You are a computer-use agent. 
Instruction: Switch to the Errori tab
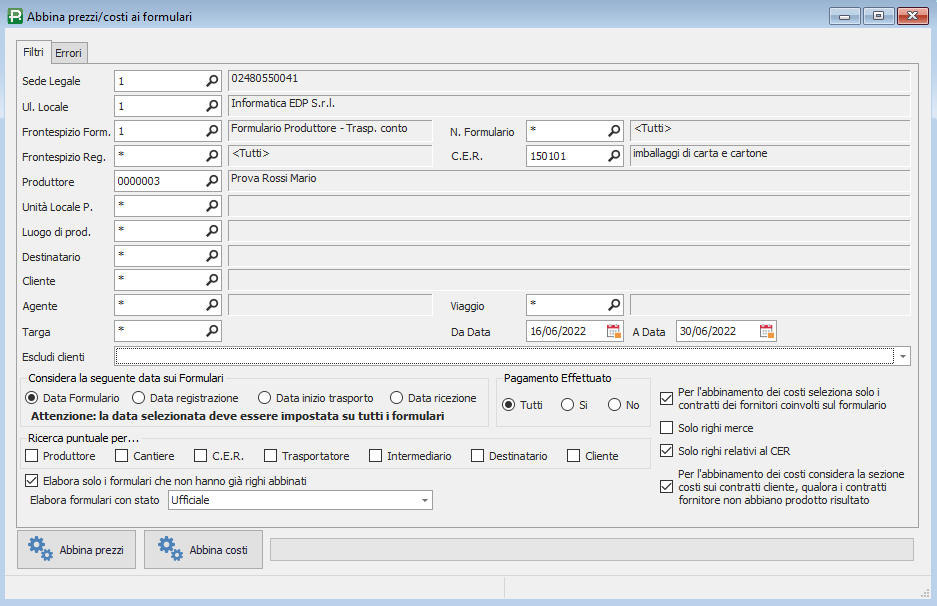click(69, 52)
